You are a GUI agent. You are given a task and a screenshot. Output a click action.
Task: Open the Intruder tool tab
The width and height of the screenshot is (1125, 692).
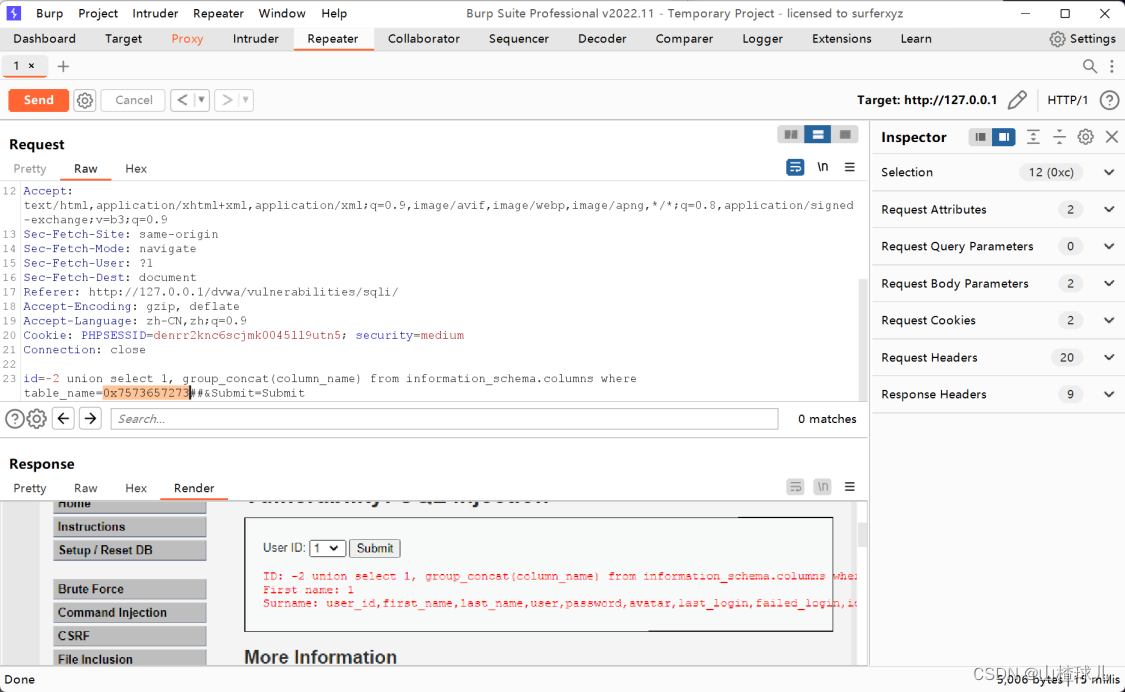255,39
